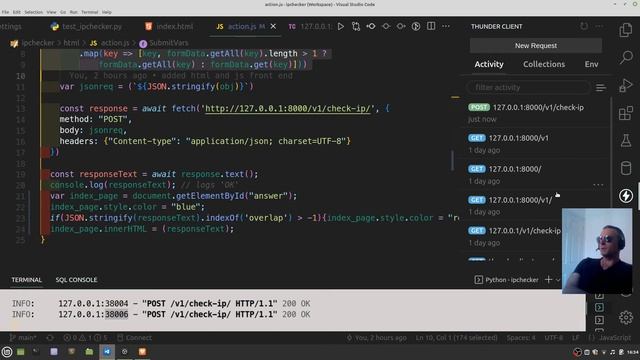Image resolution: width=640 pixels, height=360 pixels.
Task: Switch to the test_ipchecker.py tab
Action: (87, 27)
